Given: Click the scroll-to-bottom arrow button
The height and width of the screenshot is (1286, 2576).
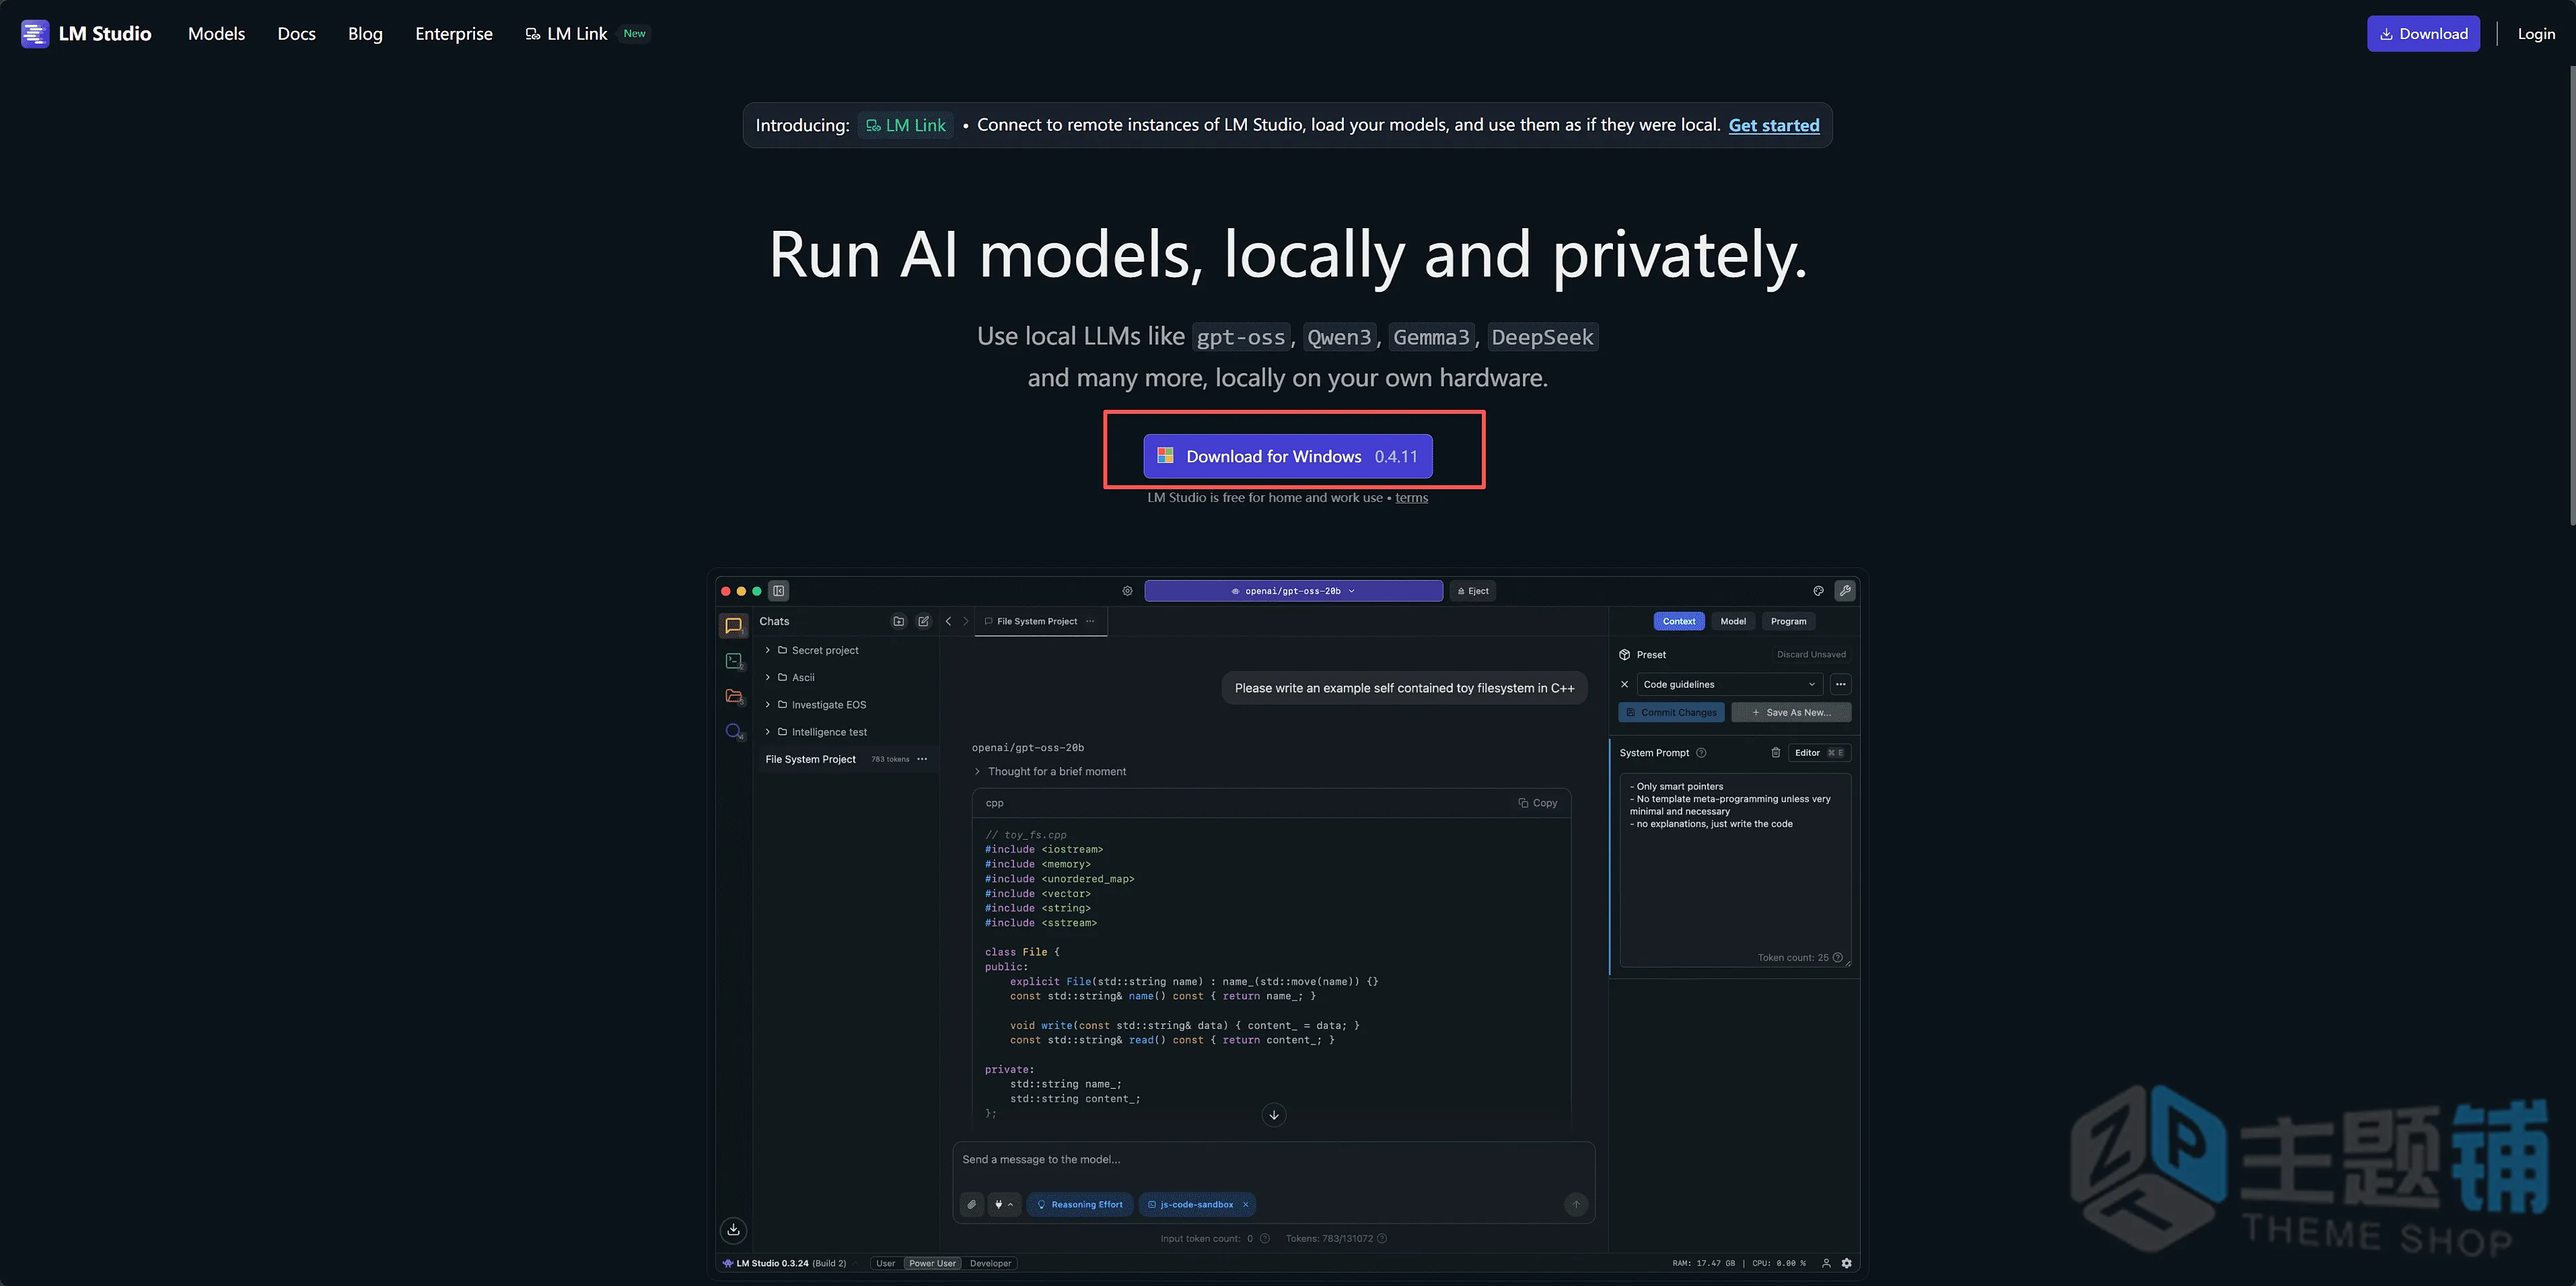Looking at the screenshot, I should point(1274,1115).
